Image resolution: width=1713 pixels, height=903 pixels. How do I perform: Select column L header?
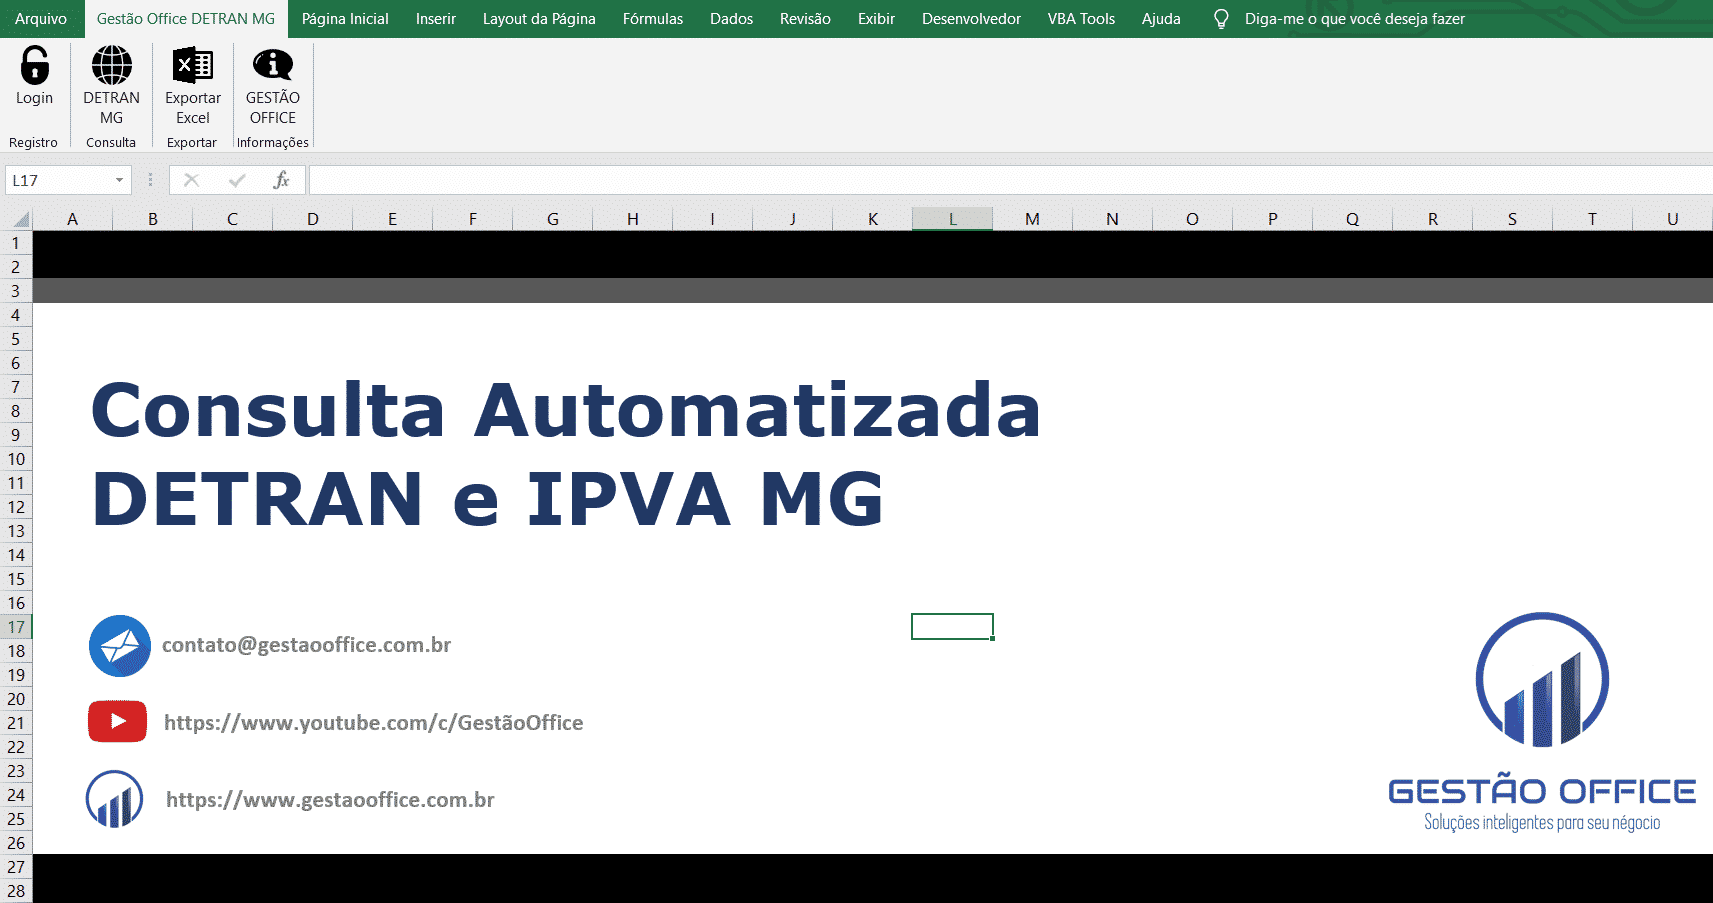click(952, 219)
